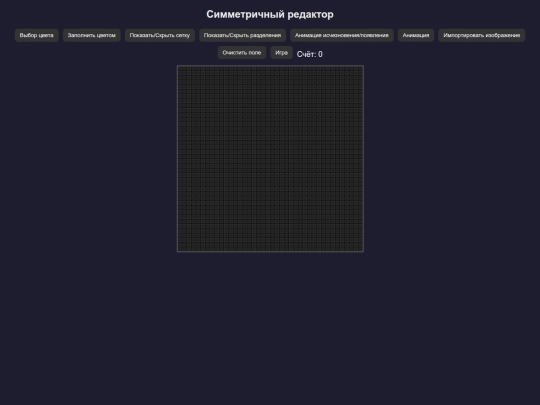Image resolution: width=540 pixels, height=405 pixels.
Task: Open the Выбор цвета color picker
Action: (37, 35)
